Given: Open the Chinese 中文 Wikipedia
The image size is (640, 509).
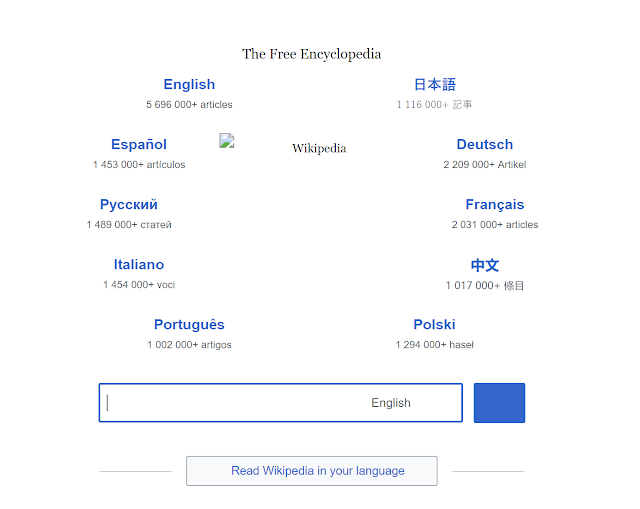Looking at the screenshot, I should (x=484, y=265).
